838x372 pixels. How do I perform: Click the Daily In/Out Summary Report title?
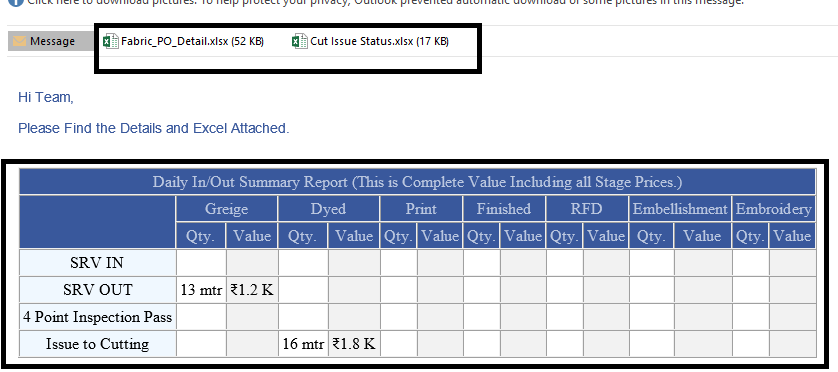(x=417, y=182)
